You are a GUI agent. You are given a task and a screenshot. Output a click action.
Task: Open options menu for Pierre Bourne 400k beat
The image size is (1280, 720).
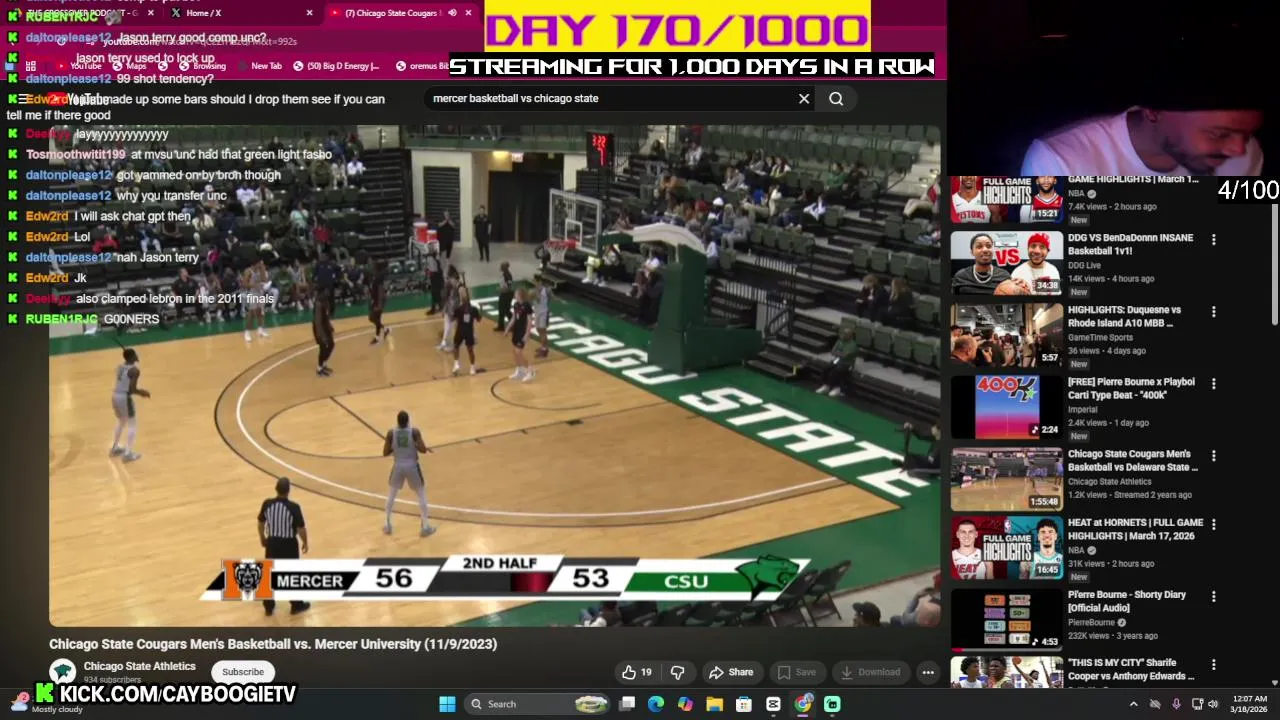(x=1213, y=384)
